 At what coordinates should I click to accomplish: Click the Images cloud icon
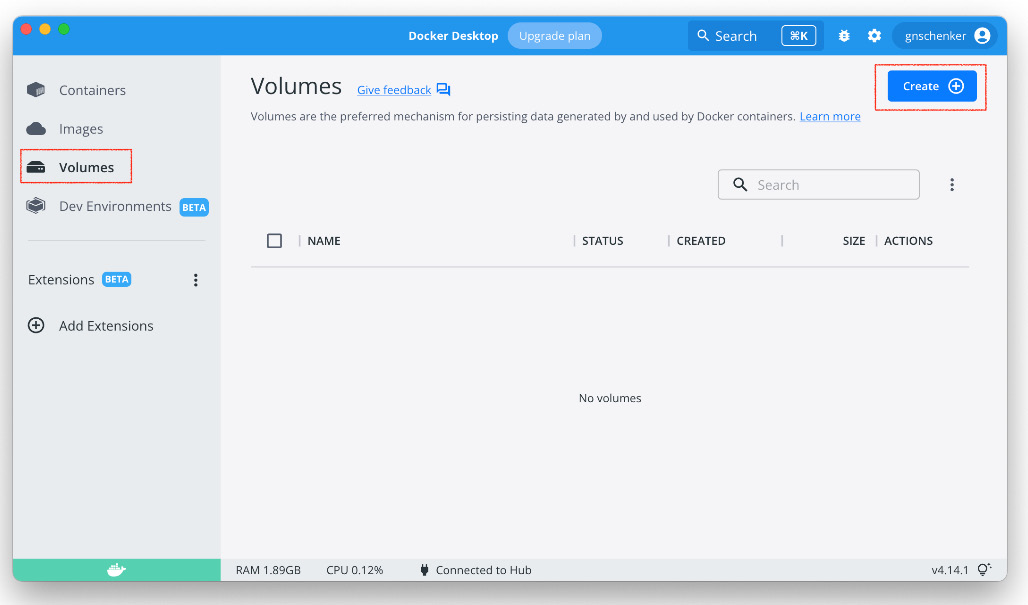[x=36, y=128]
